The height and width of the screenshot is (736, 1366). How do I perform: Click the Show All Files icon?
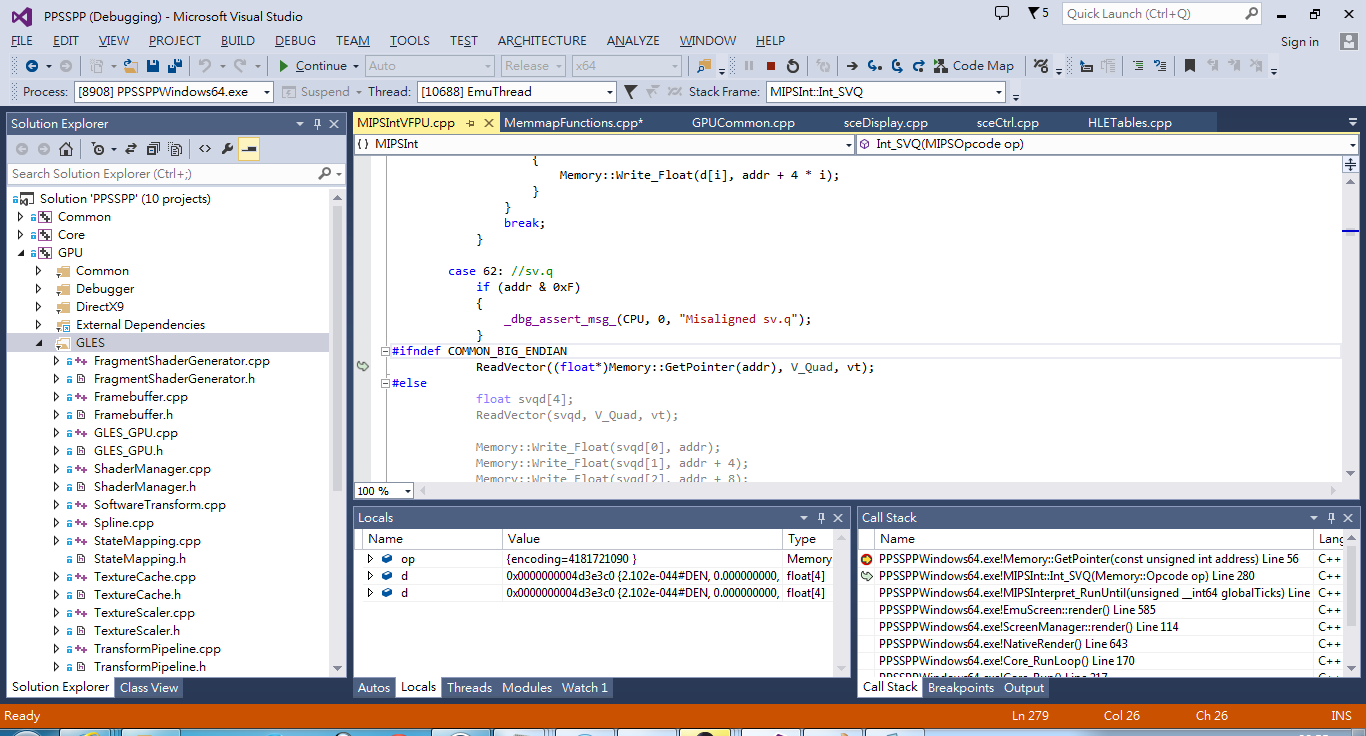coord(175,149)
